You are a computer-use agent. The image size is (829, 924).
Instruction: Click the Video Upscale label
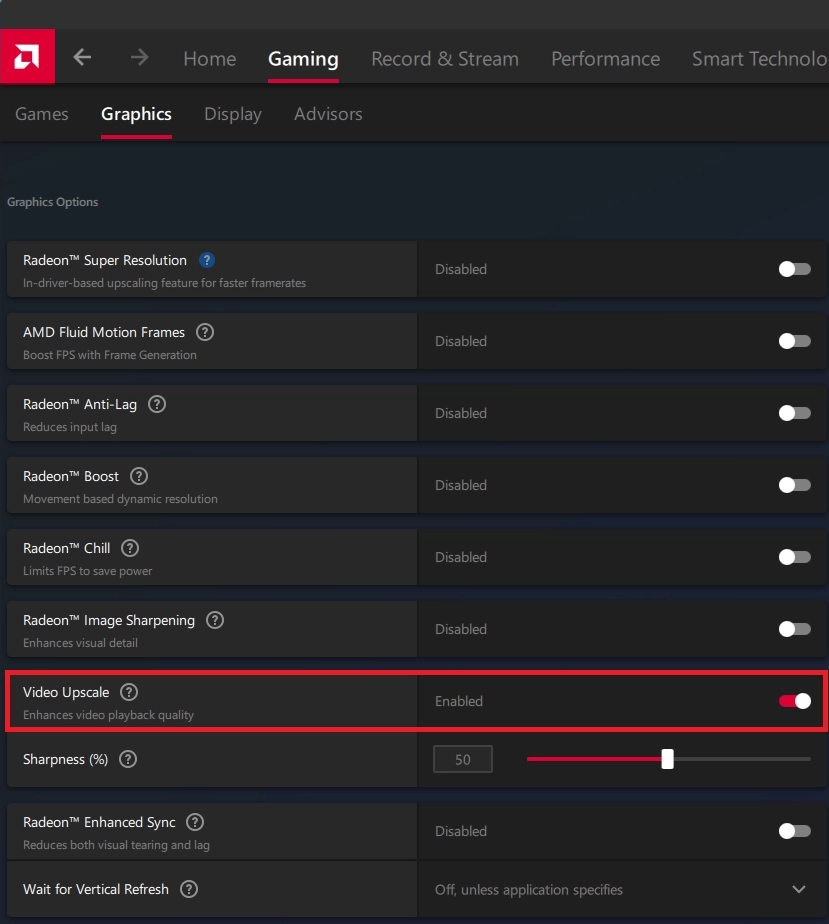pyautogui.click(x=66, y=692)
